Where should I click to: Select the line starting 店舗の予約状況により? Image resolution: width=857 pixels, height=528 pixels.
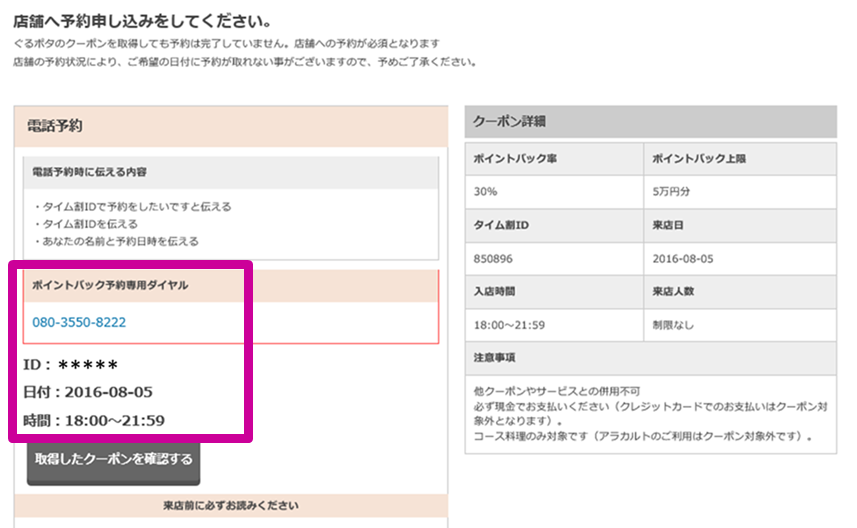[245, 62]
